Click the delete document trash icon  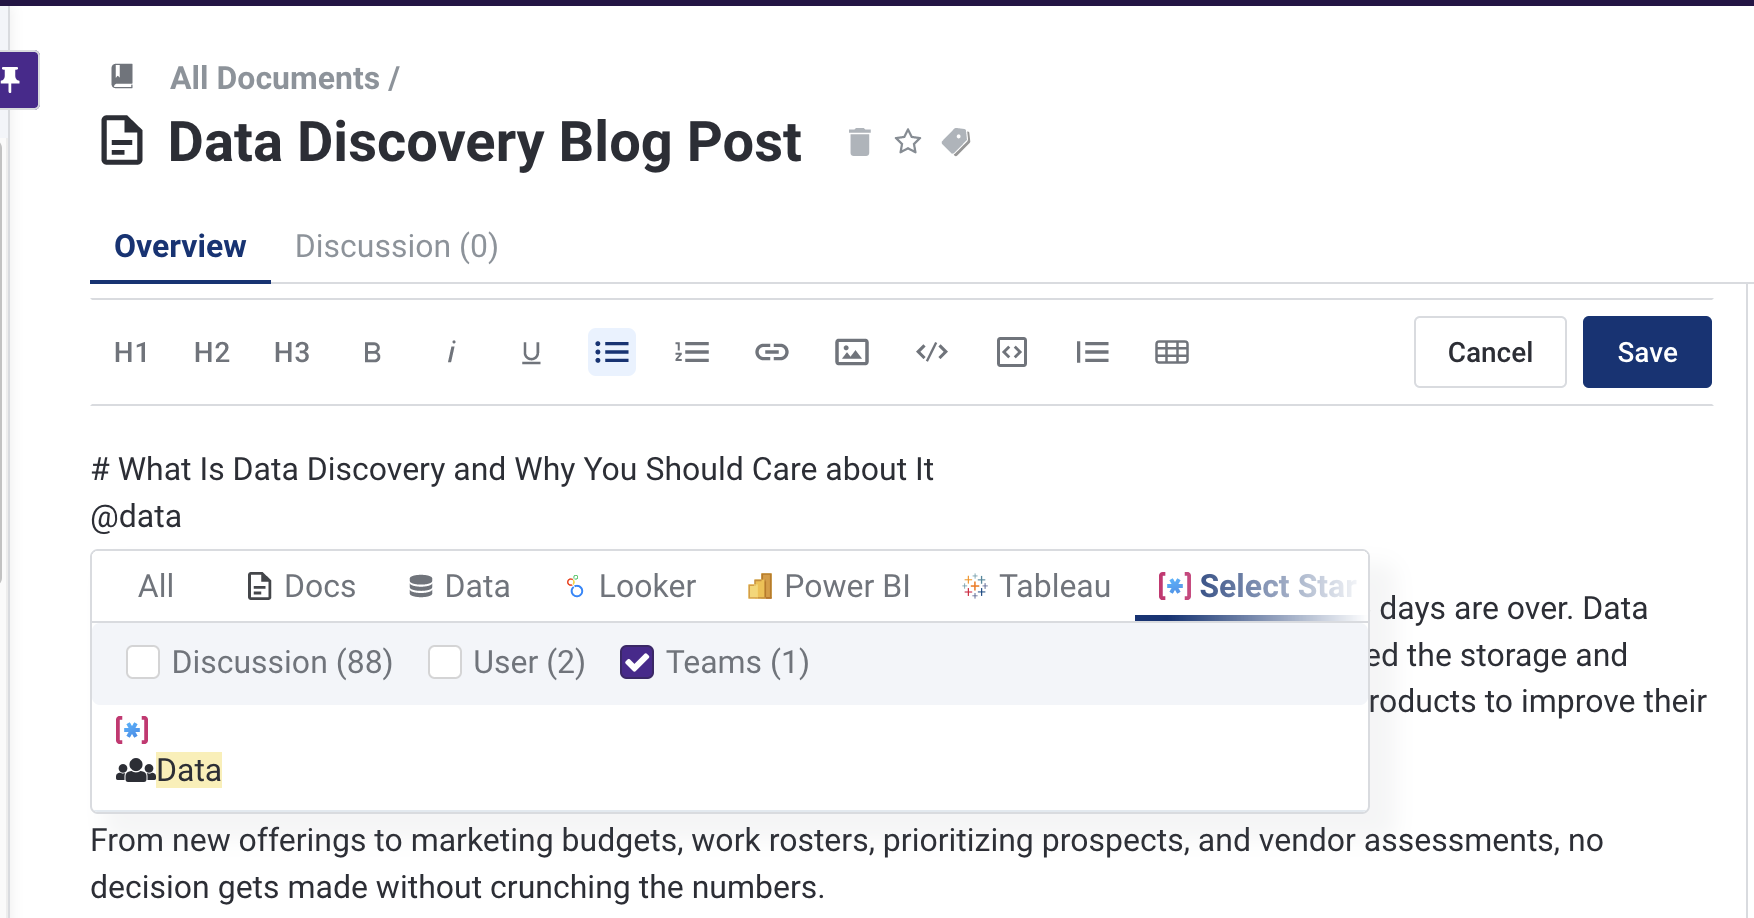pos(859,142)
